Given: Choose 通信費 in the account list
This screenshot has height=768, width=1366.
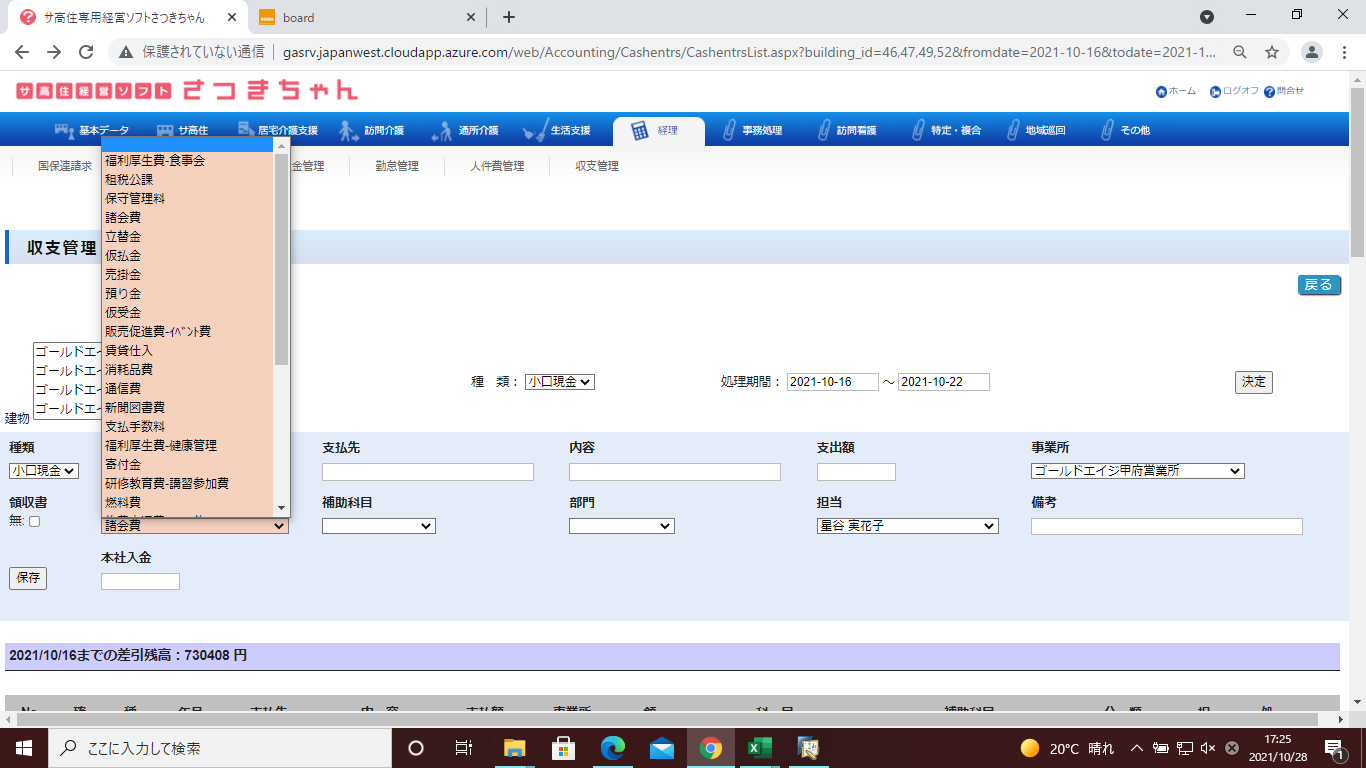Looking at the screenshot, I should (x=123, y=388).
